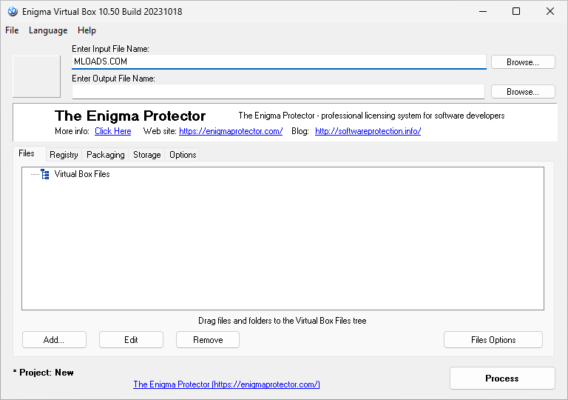Close the Enigma Virtual Box window

[550, 12]
